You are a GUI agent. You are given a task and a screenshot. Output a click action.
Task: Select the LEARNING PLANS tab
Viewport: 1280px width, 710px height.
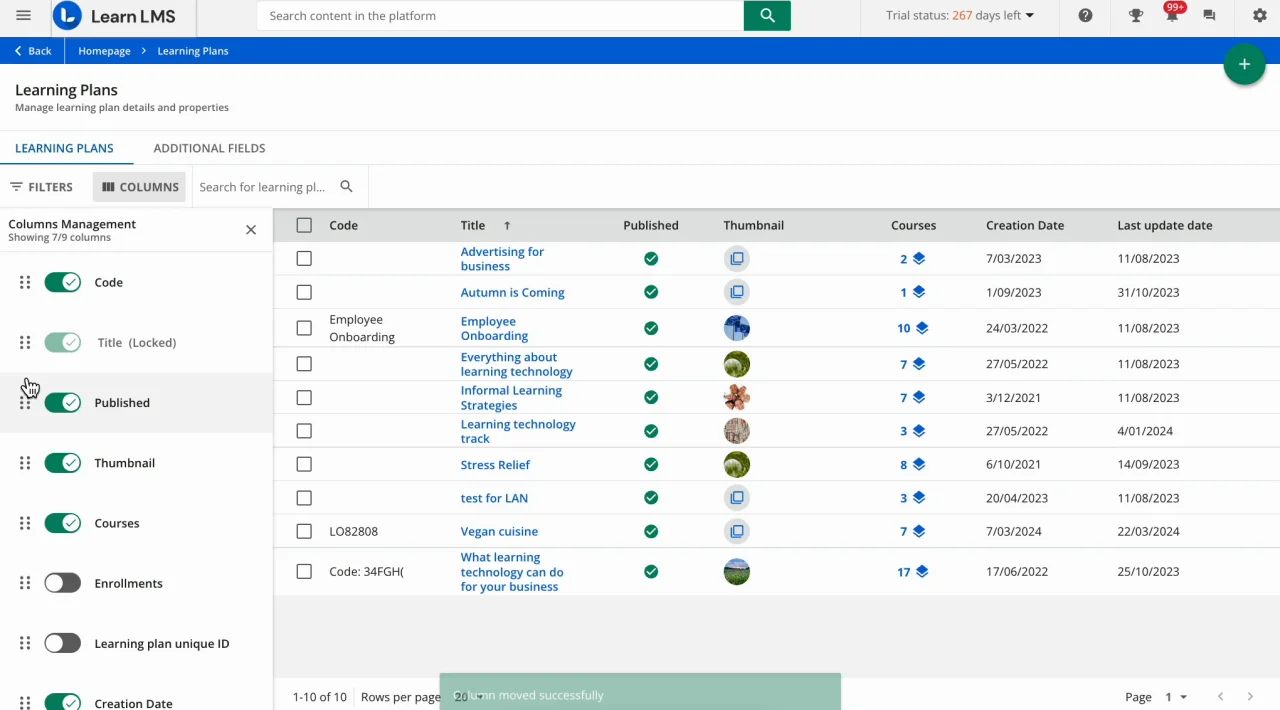[x=64, y=148]
